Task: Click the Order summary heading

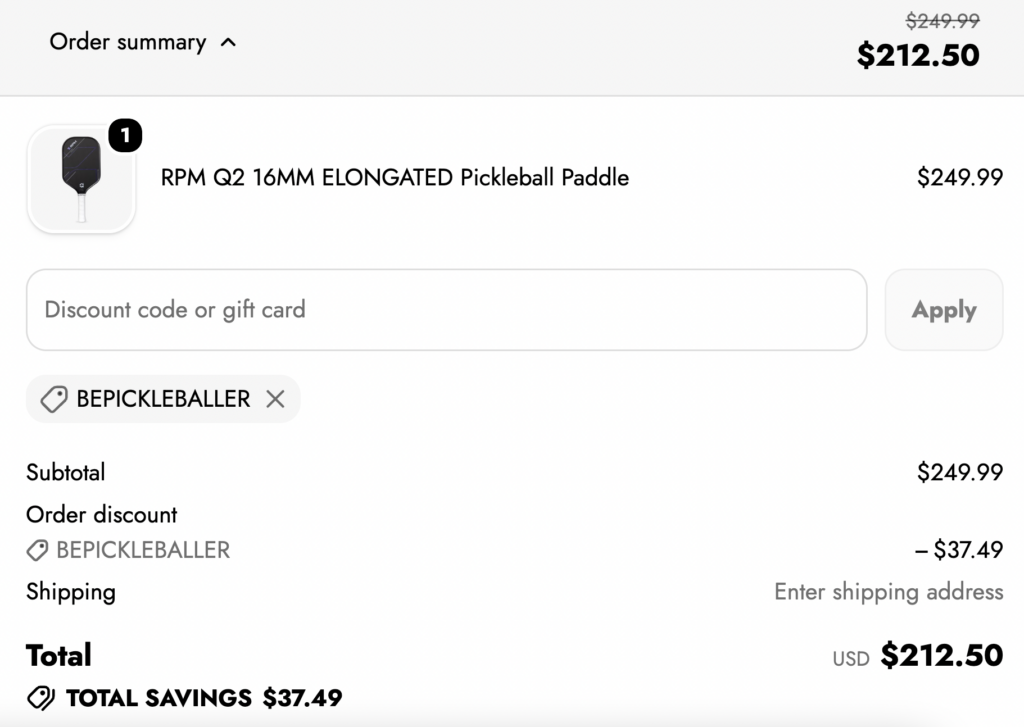Action: click(128, 42)
